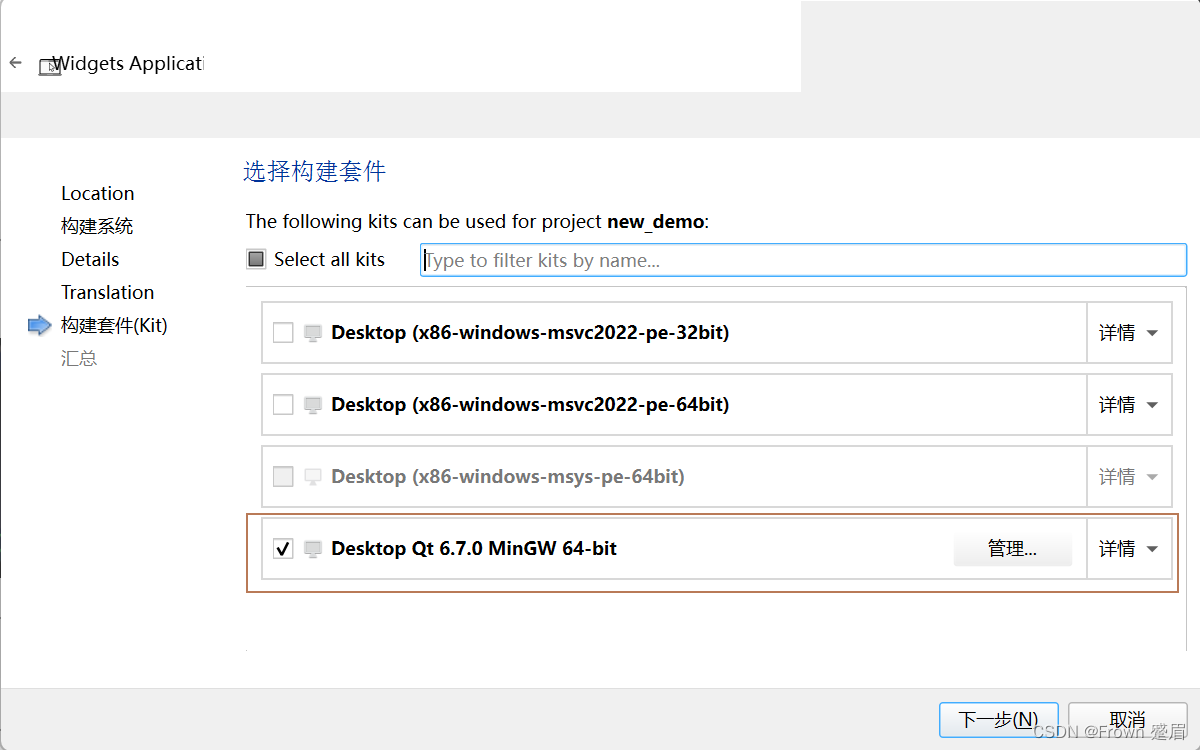Open the 汇总 summary step
This screenshot has width=1200, height=750.
coord(79,358)
